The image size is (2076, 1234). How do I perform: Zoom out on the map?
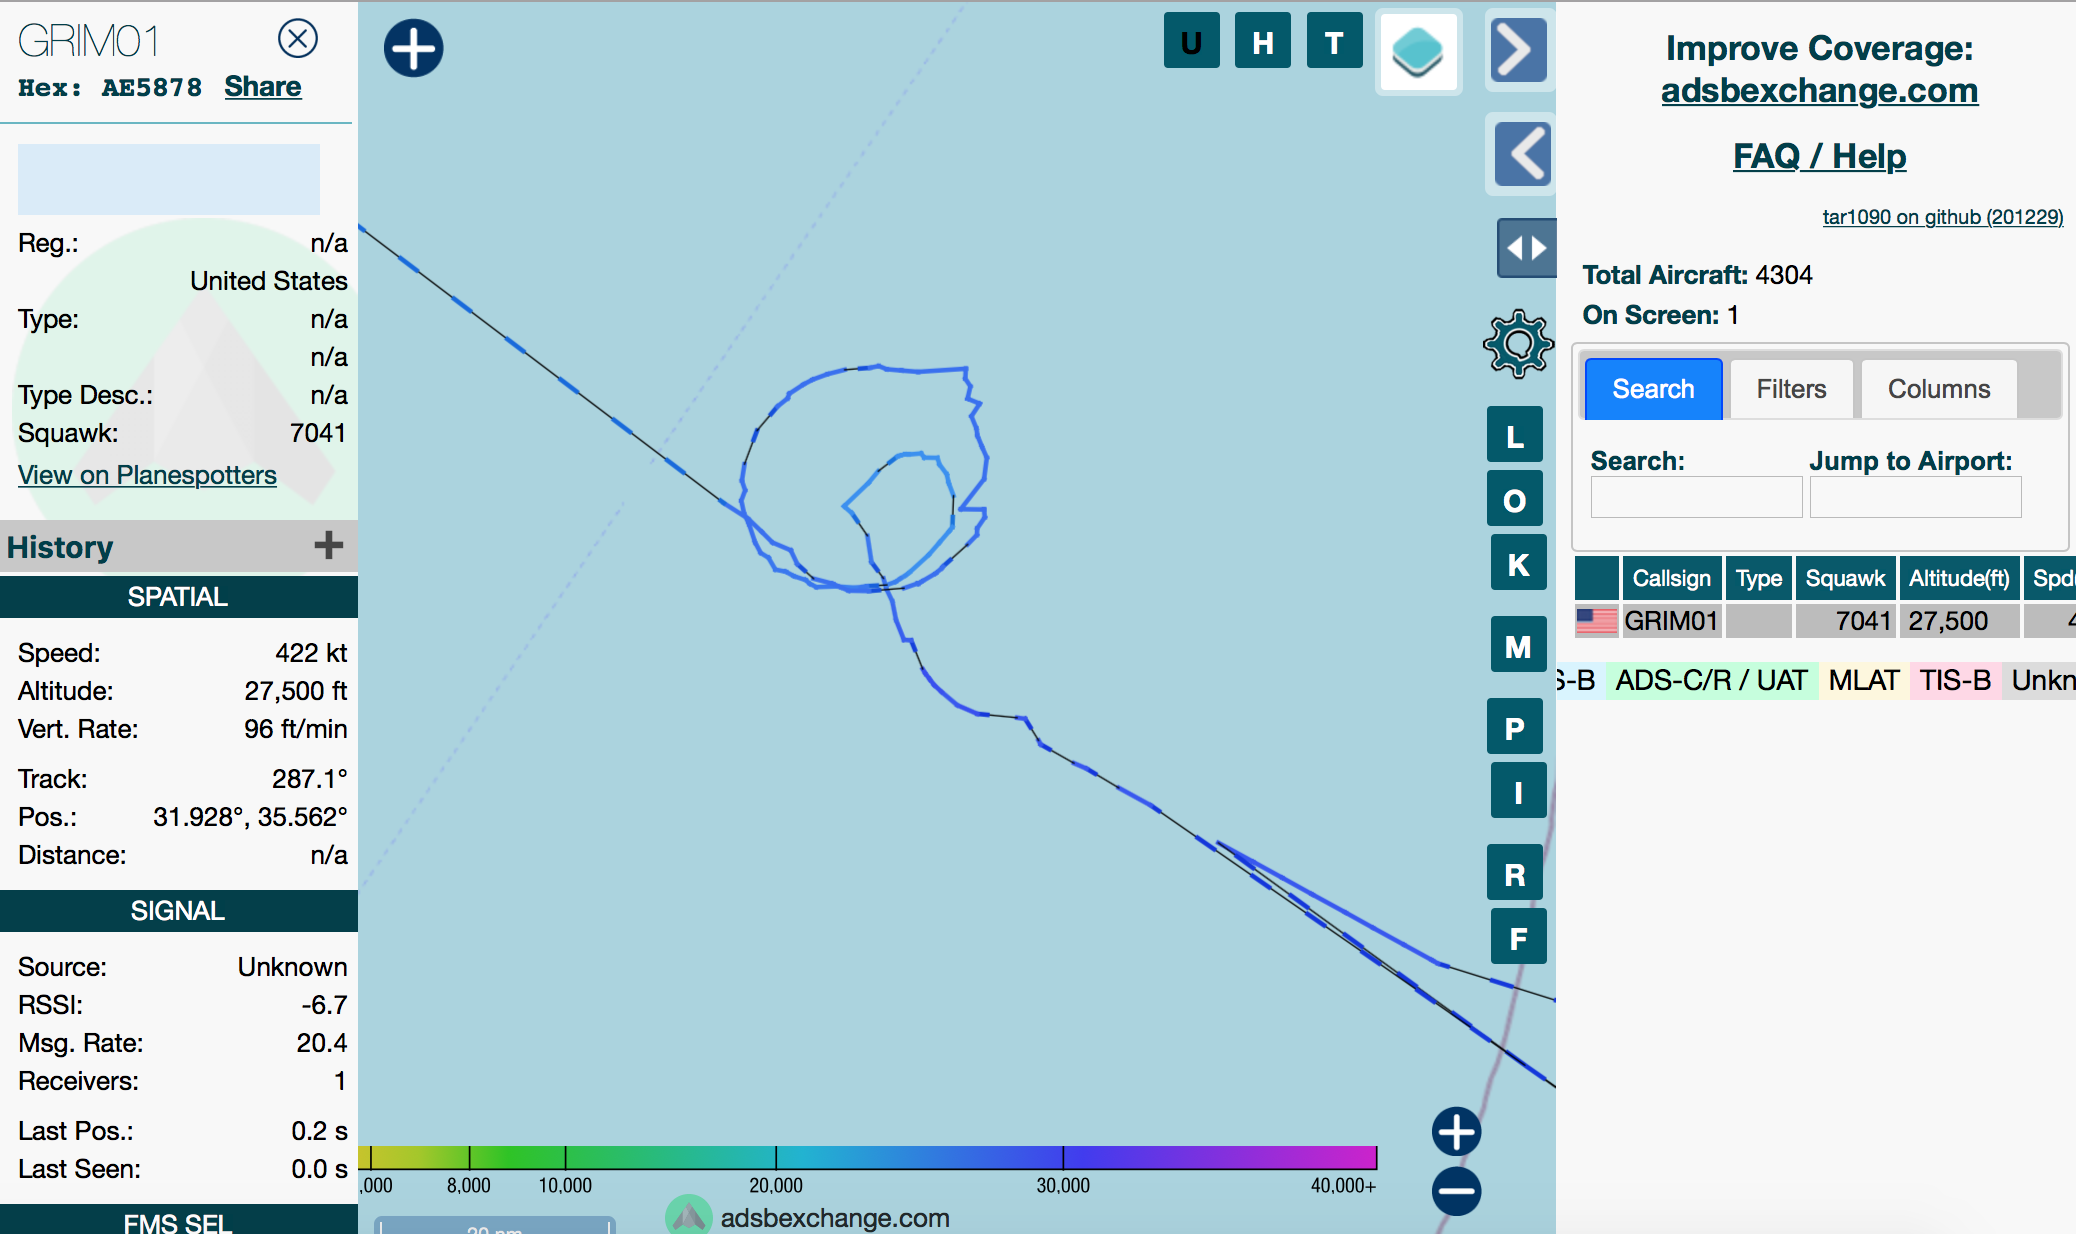point(1456,1191)
